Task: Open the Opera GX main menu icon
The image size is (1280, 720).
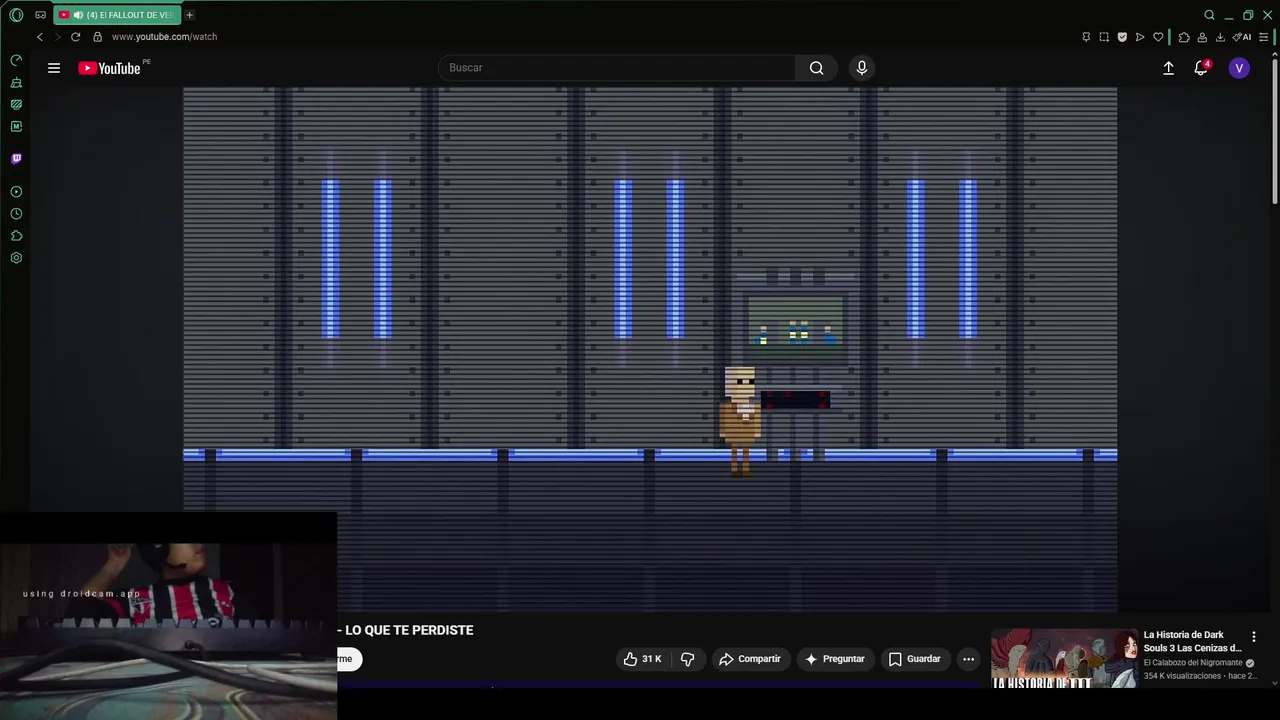Action: (x=16, y=15)
